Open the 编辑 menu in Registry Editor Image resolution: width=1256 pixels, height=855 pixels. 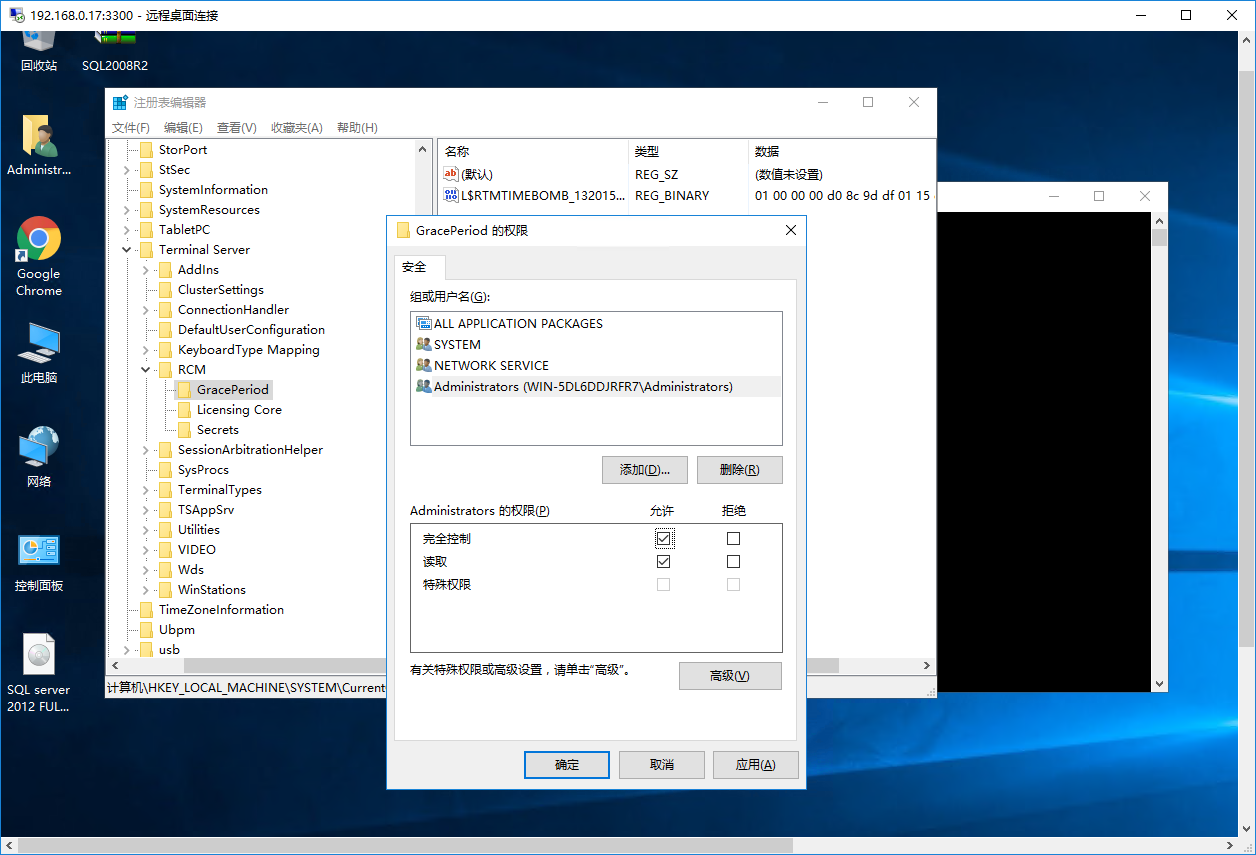click(x=183, y=127)
